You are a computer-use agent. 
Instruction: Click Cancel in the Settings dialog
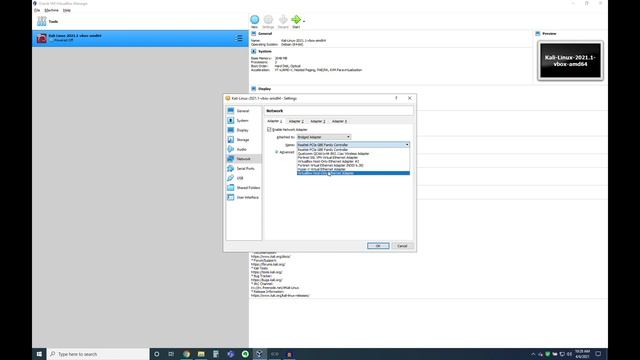[x=402, y=246]
